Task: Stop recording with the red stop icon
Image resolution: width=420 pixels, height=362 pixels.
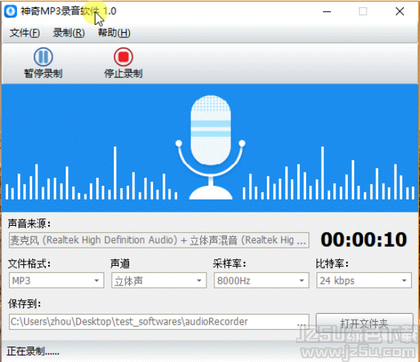Action: [x=123, y=57]
